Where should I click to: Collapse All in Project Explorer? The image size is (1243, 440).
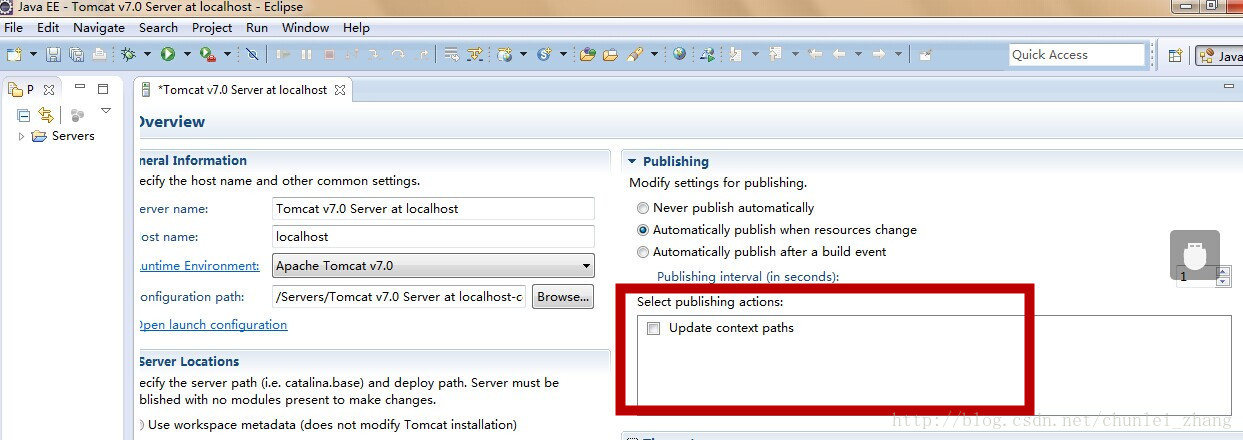pyautogui.click(x=24, y=115)
